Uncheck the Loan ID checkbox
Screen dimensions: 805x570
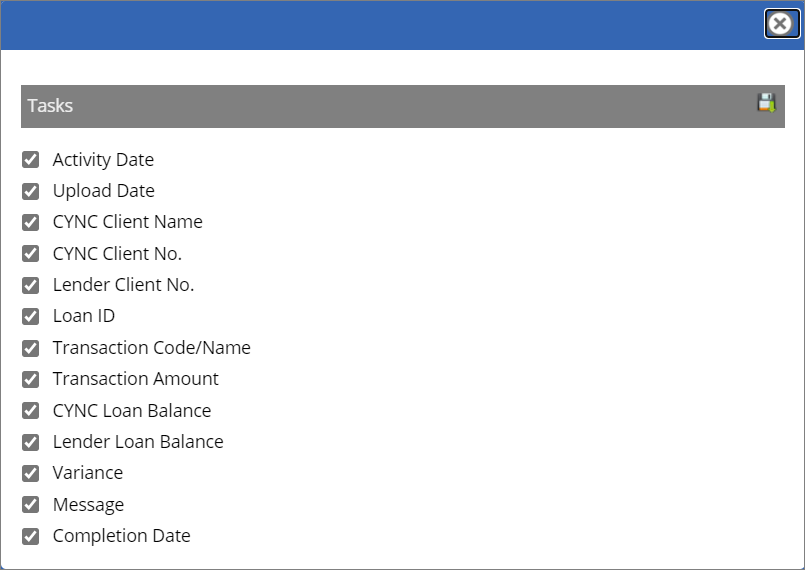(x=31, y=316)
